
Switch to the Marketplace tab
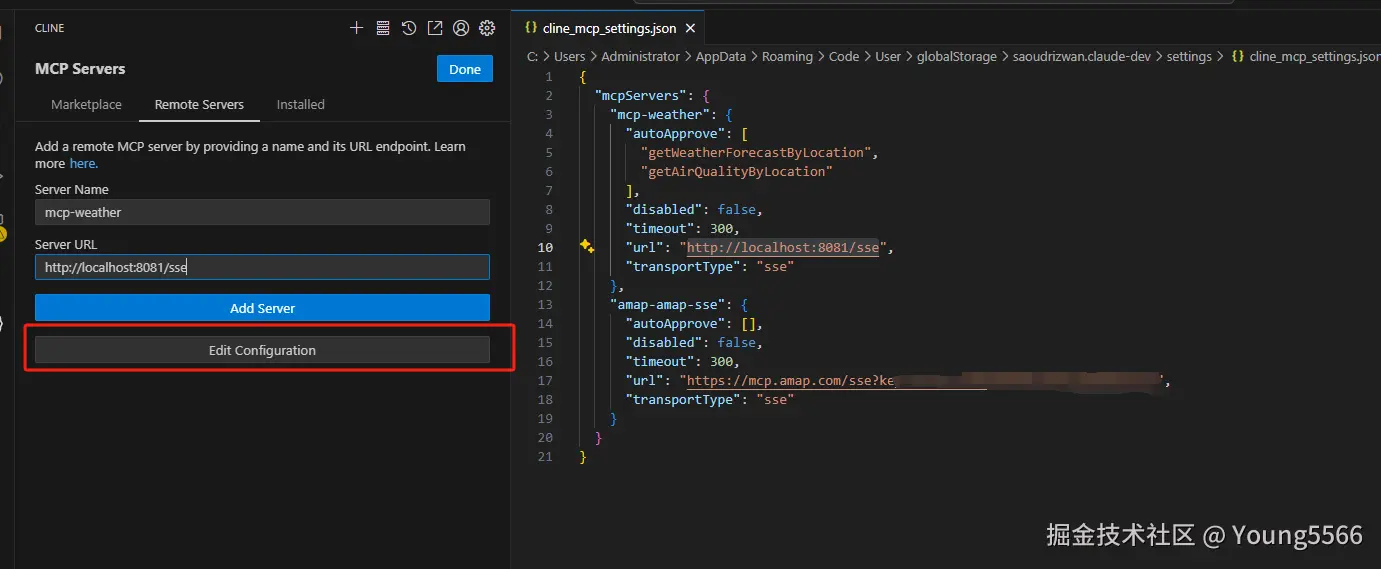point(87,104)
